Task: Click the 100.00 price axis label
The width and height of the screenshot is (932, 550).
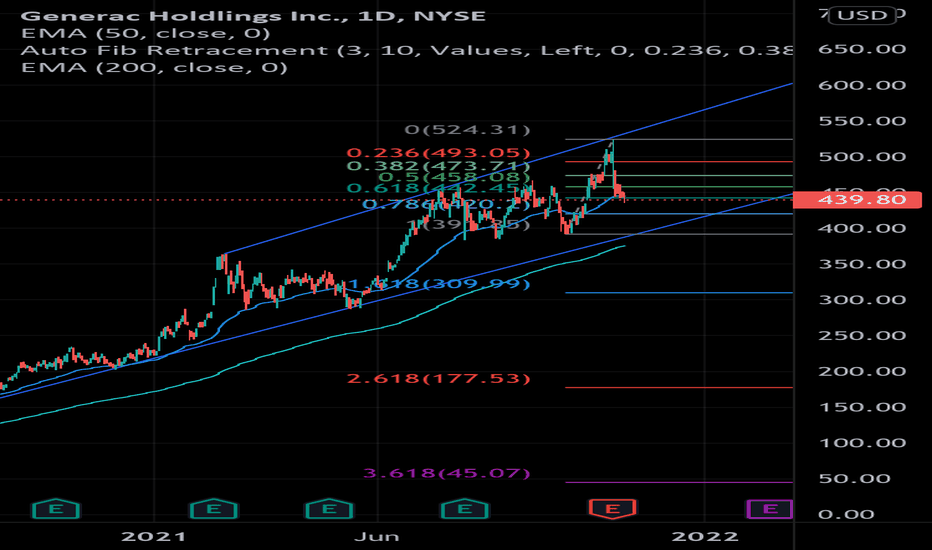Action: click(862, 442)
